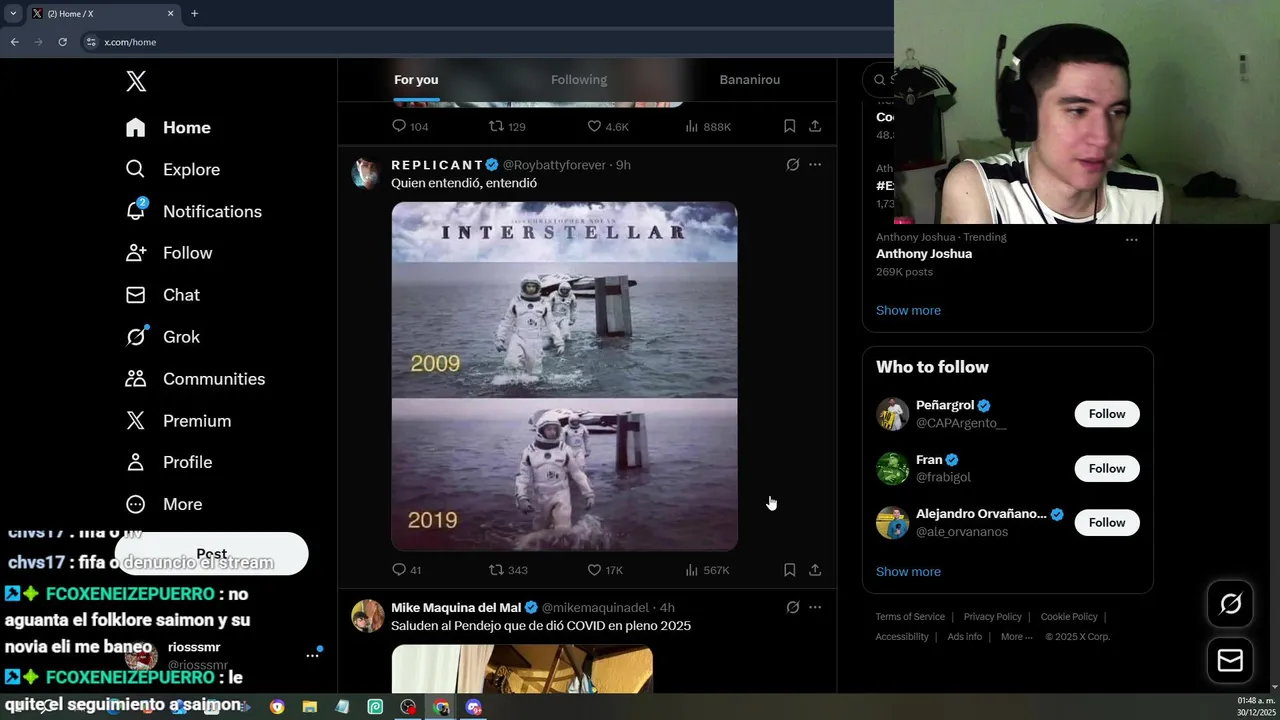The width and height of the screenshot is (1280, 720).
Task: Open the floating messages button
Action: [1230, 660]
